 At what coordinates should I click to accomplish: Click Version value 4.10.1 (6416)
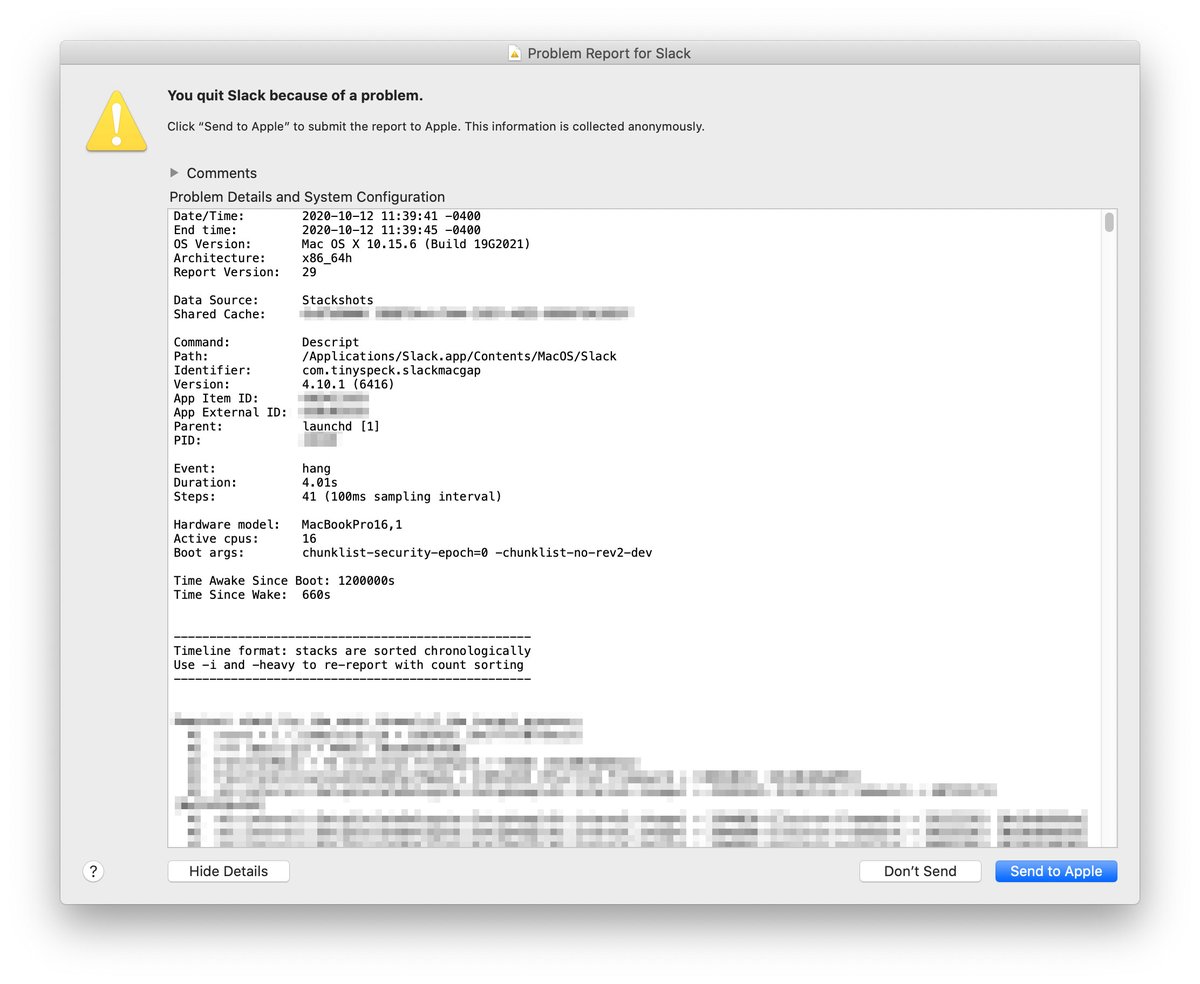[348, 384]
